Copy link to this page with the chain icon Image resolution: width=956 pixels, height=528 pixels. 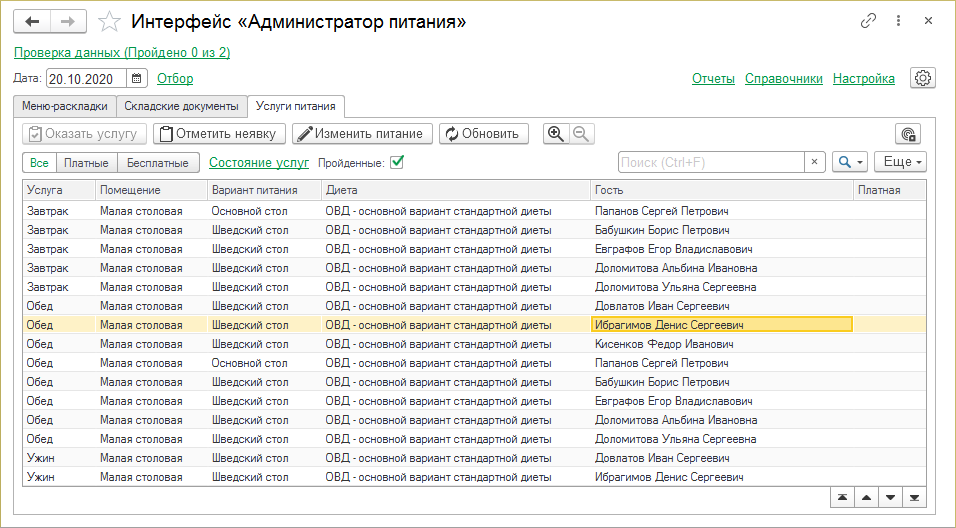[868, 21]
